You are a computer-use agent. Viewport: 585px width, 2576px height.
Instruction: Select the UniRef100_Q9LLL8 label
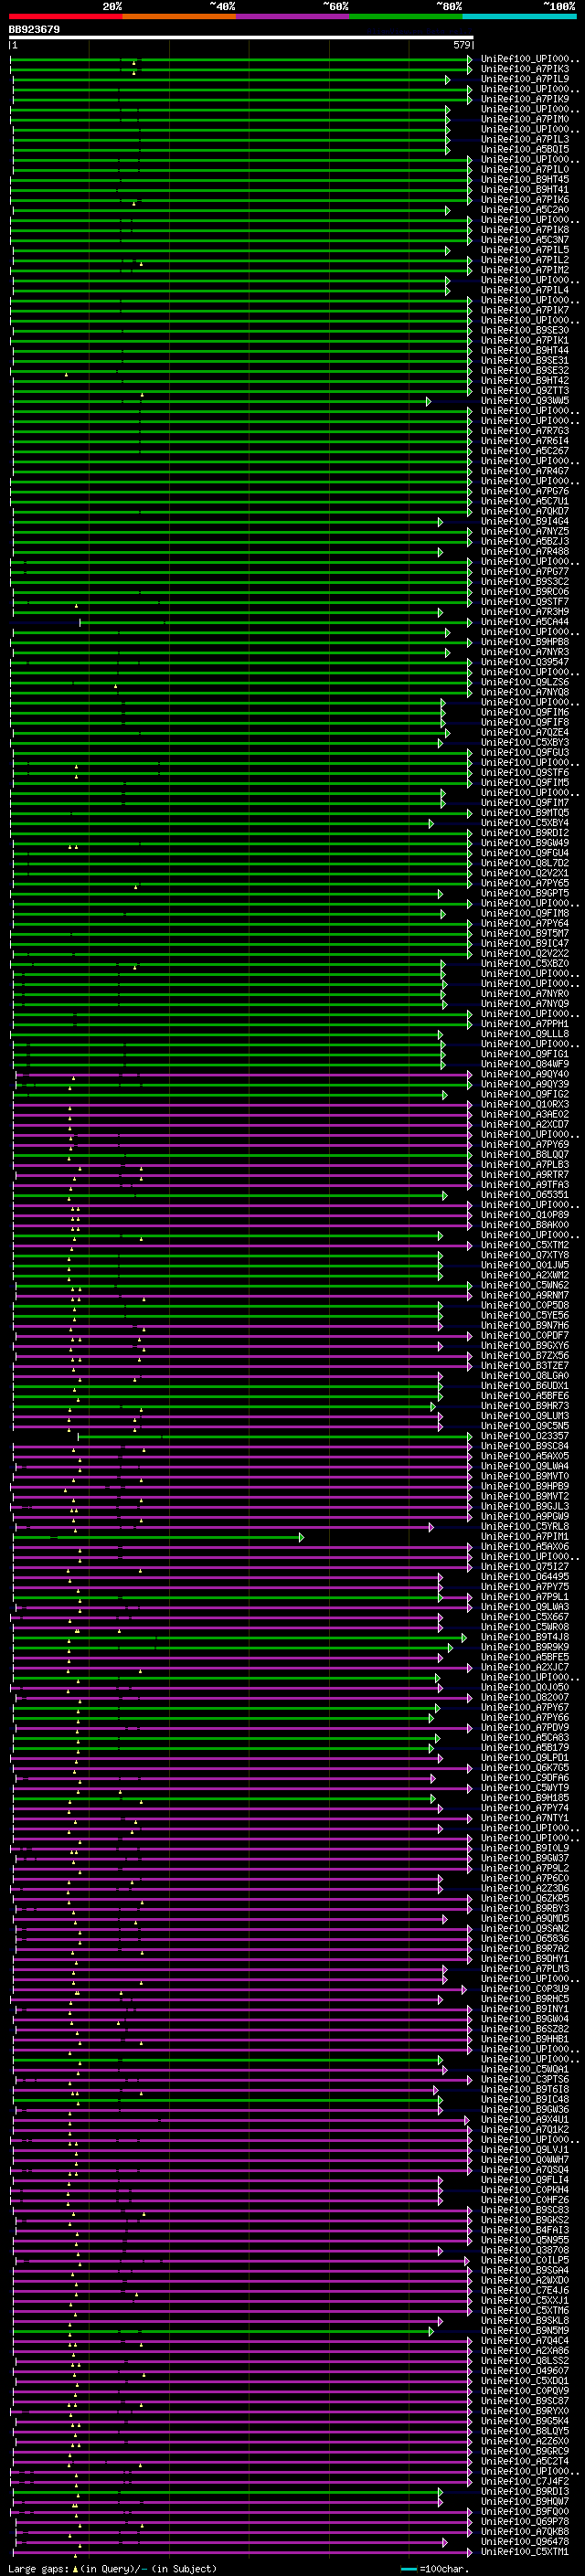coord(525,1034)
